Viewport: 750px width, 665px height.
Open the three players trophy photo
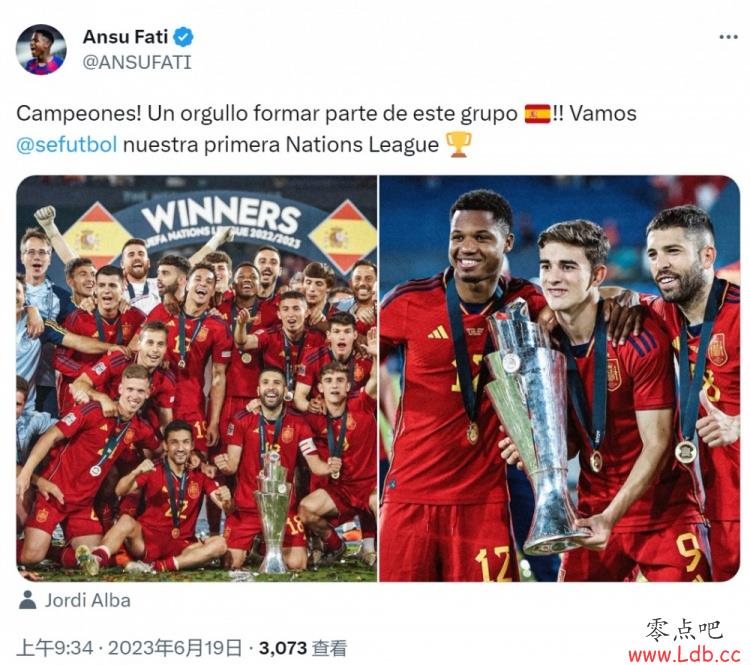tap(560, 378)
